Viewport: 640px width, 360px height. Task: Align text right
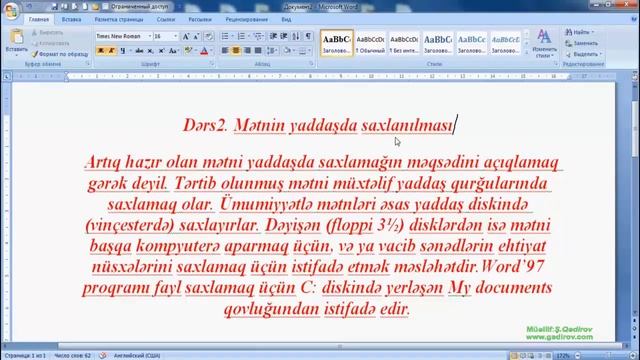pyautogui.click(x=247, y=51)
